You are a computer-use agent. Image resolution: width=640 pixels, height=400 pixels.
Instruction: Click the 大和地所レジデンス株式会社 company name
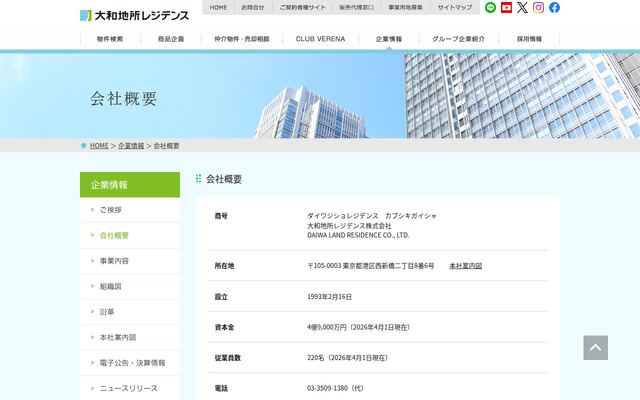pyautogui.click(x=349, y=226)
